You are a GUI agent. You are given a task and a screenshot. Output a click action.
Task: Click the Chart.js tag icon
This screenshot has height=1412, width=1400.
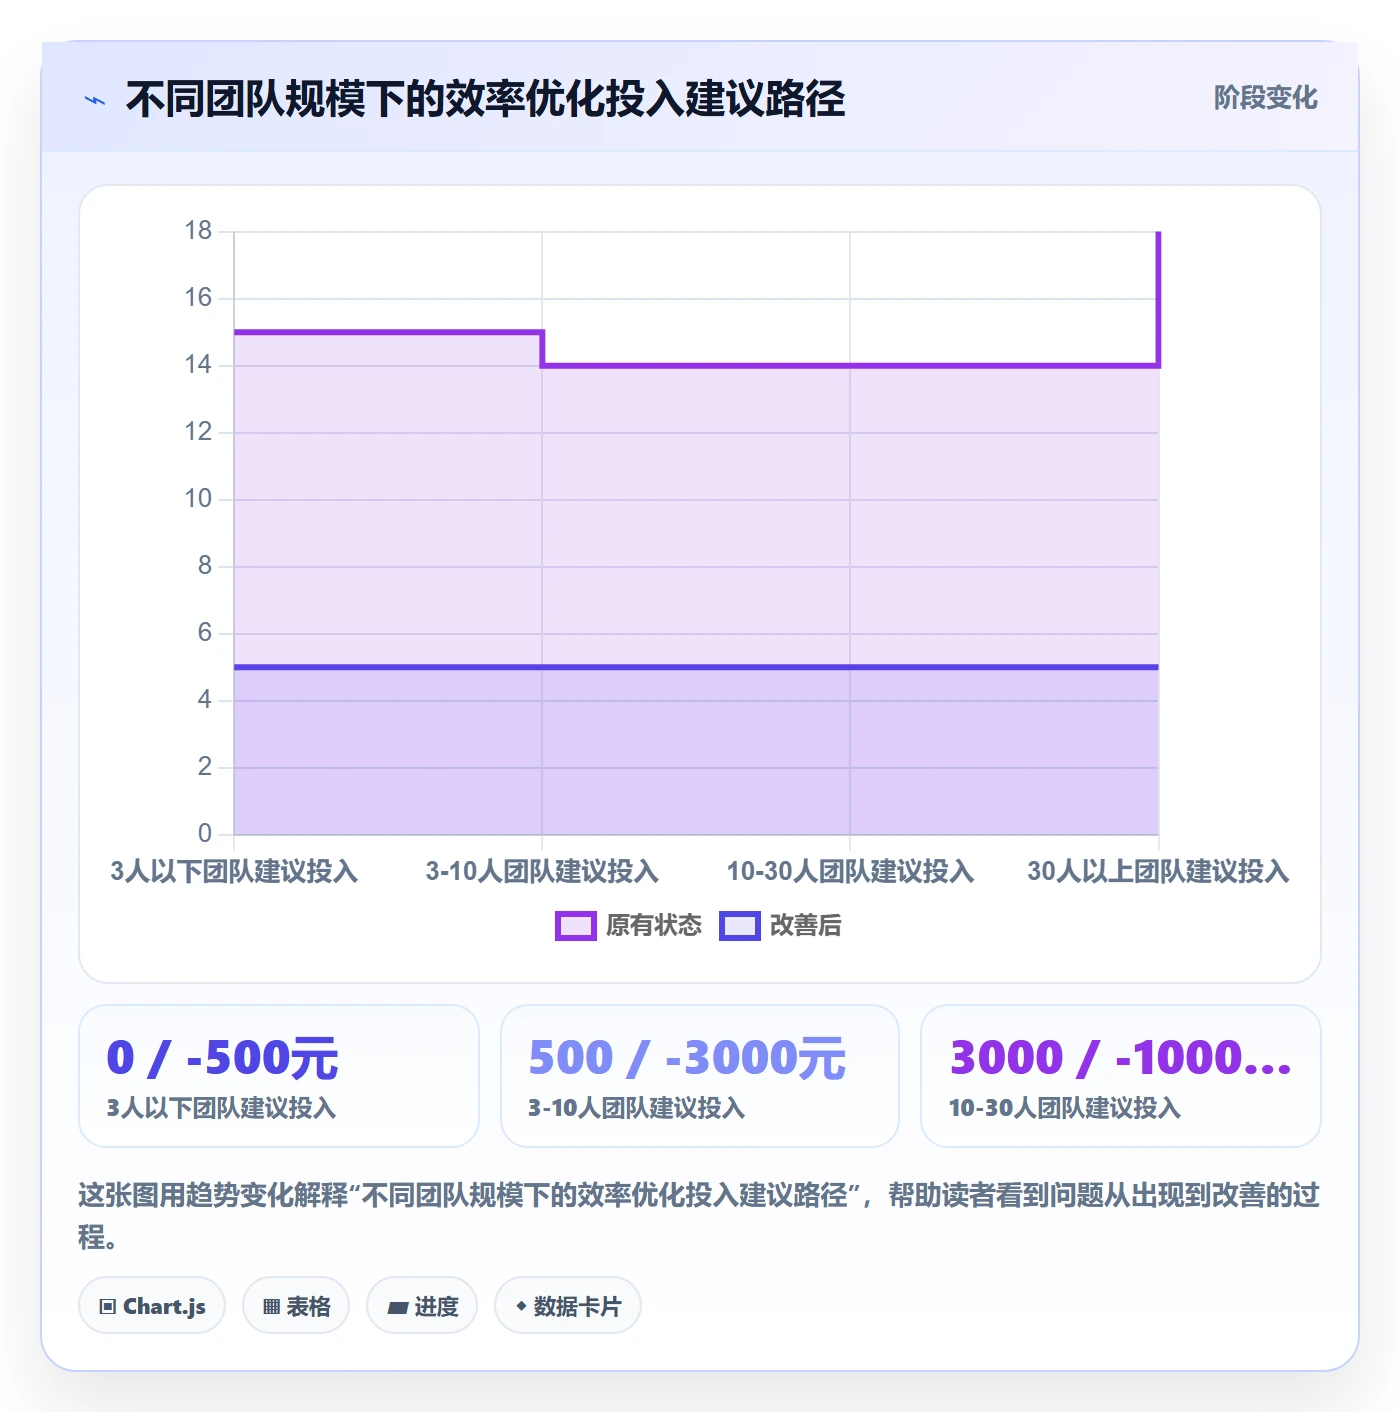[x=108, y=1306]
